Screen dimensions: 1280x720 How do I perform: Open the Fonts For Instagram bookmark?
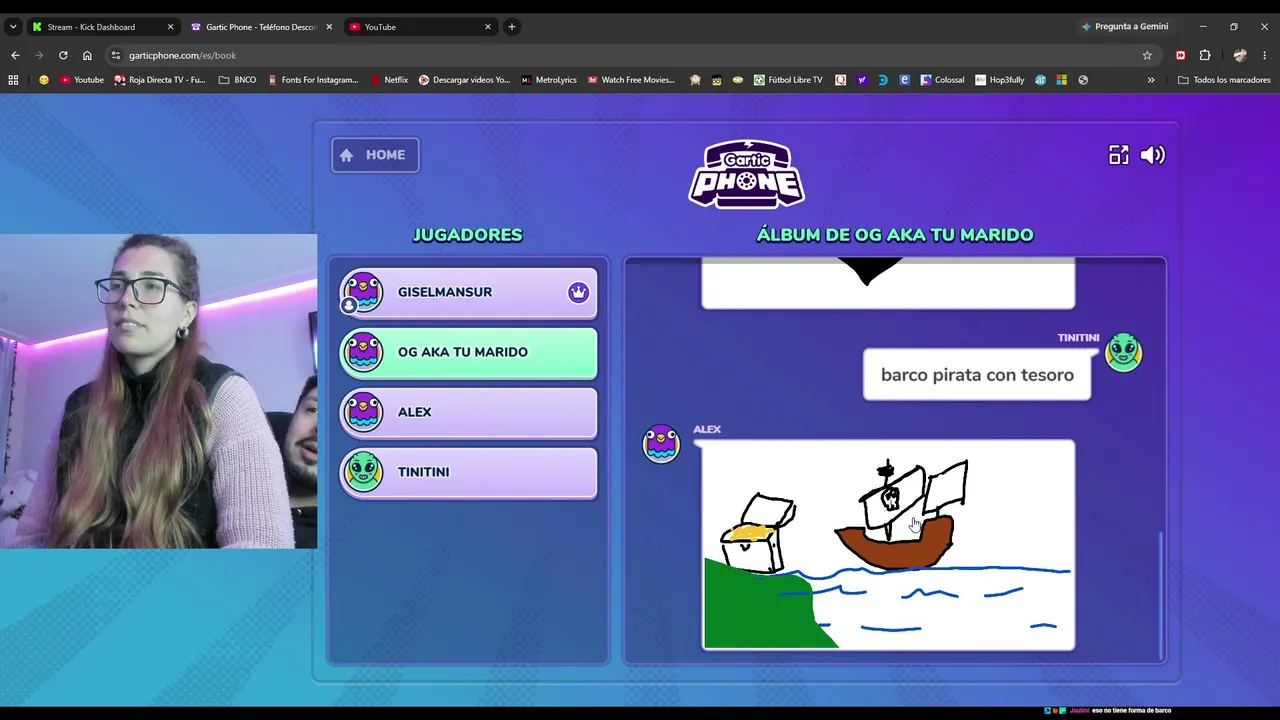312,80
